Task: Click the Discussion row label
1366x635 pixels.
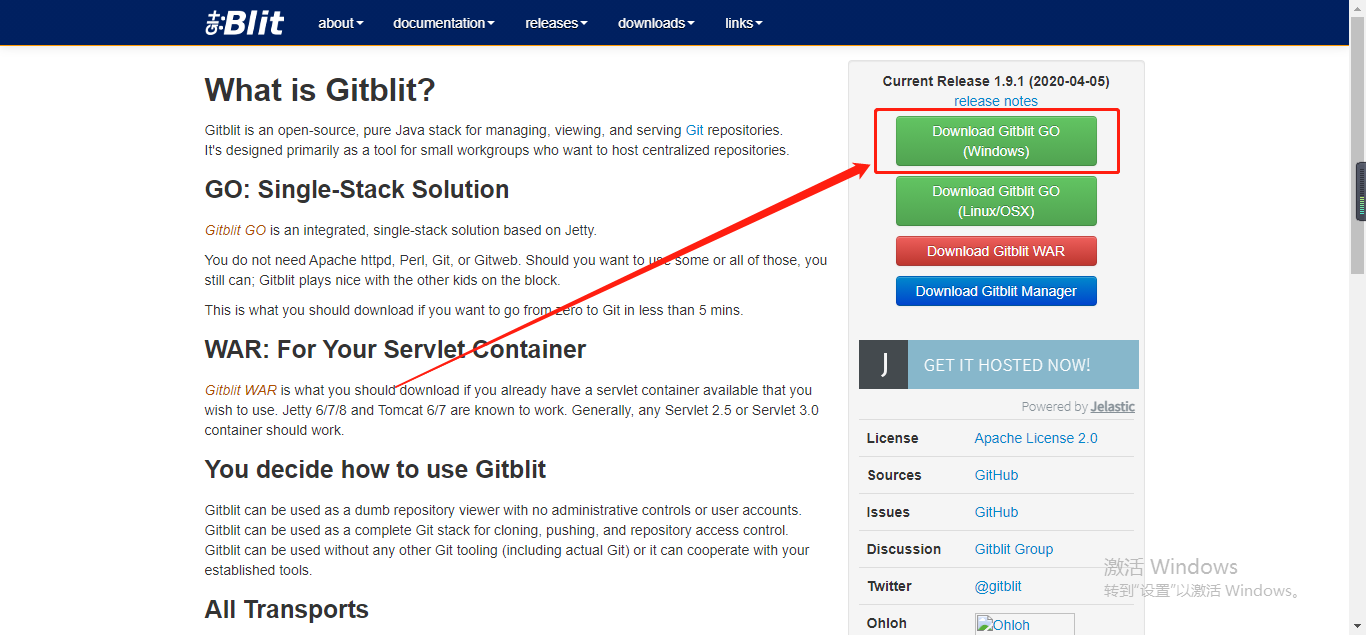Action: [x=904, y=549]
